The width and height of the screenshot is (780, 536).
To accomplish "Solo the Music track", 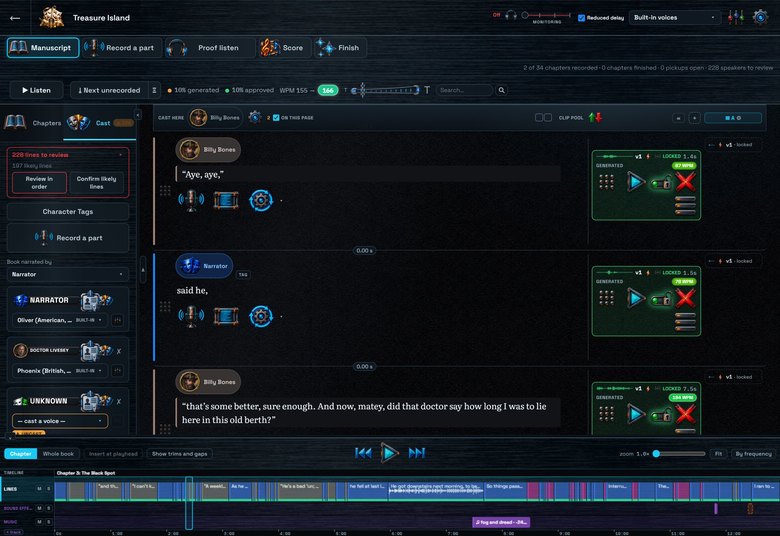I will click(48, 522).
